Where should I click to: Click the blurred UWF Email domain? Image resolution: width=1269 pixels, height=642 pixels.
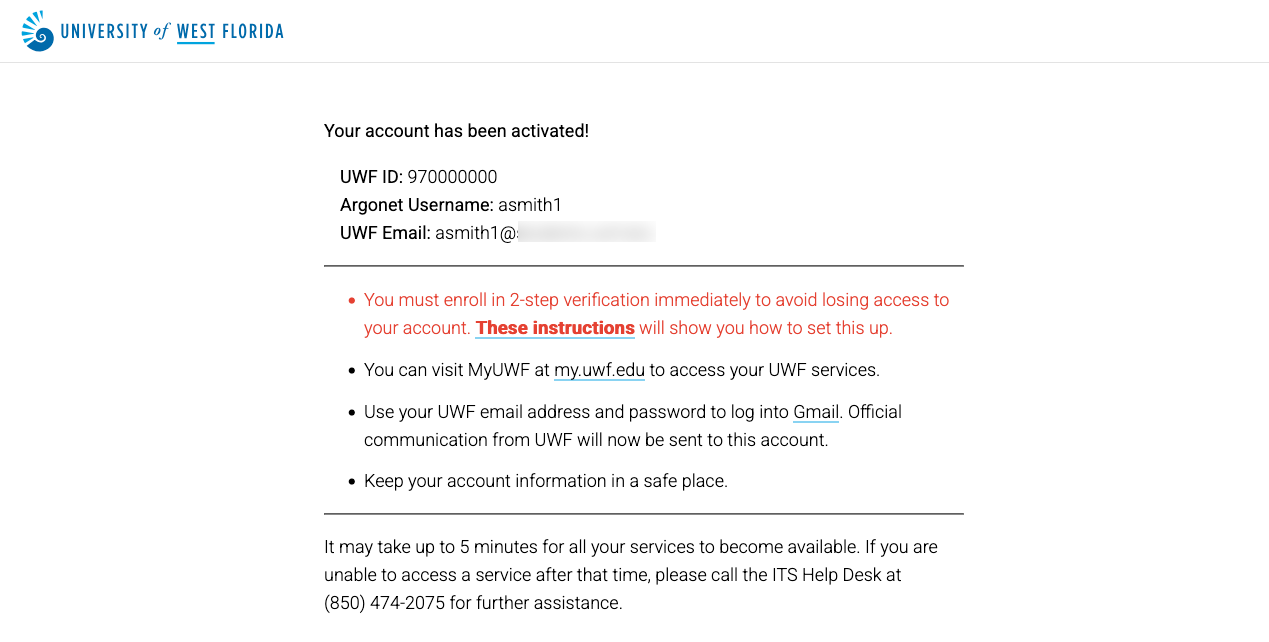tap(586, 233)
